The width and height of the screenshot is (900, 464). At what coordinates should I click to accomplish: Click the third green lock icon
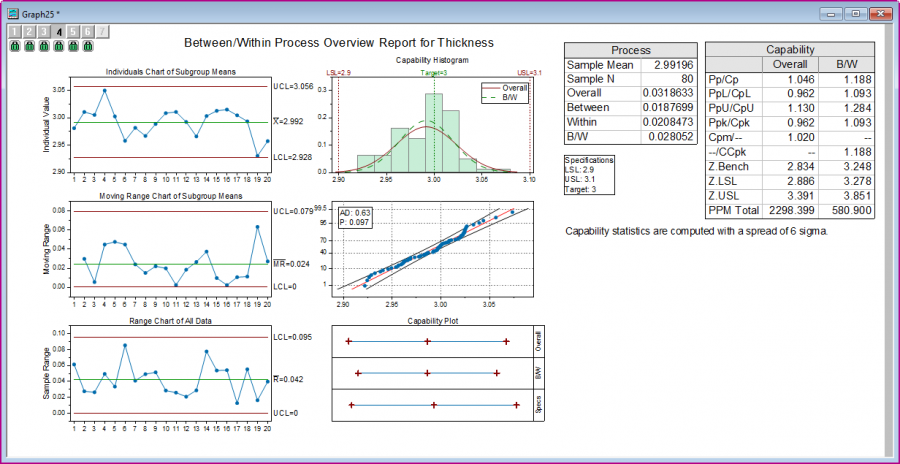(x=44, y=45)
